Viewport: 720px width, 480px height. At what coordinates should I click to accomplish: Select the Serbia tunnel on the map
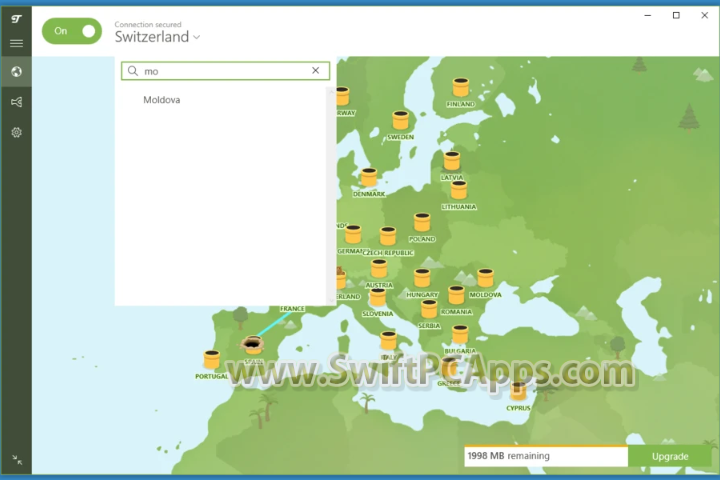429,309
